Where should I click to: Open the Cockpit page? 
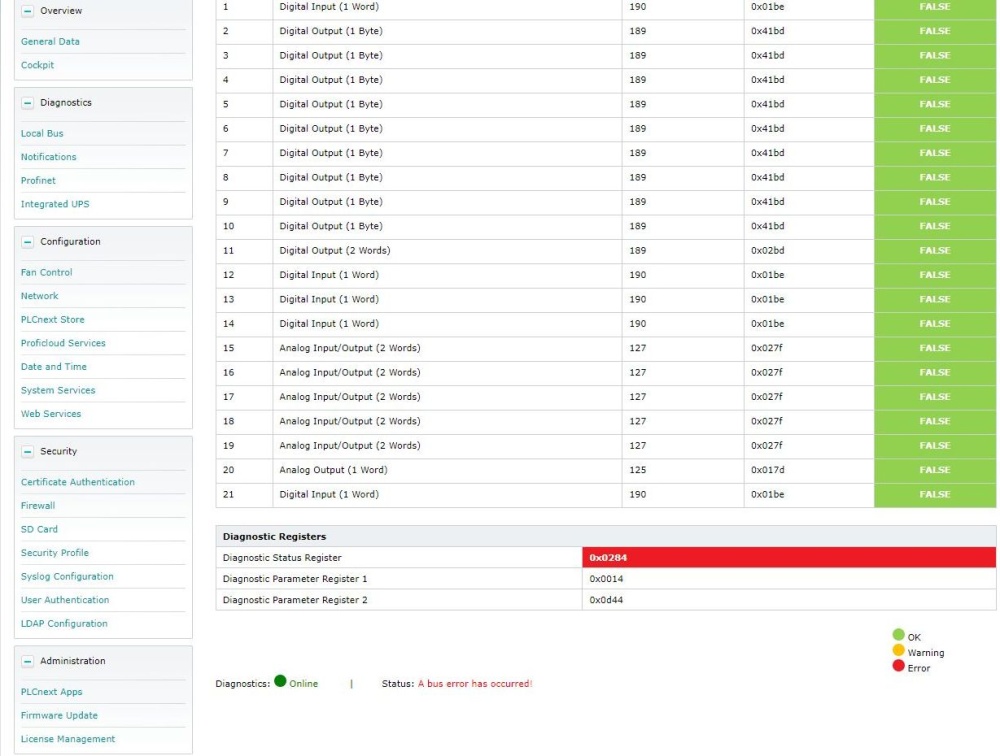(38, 65)
